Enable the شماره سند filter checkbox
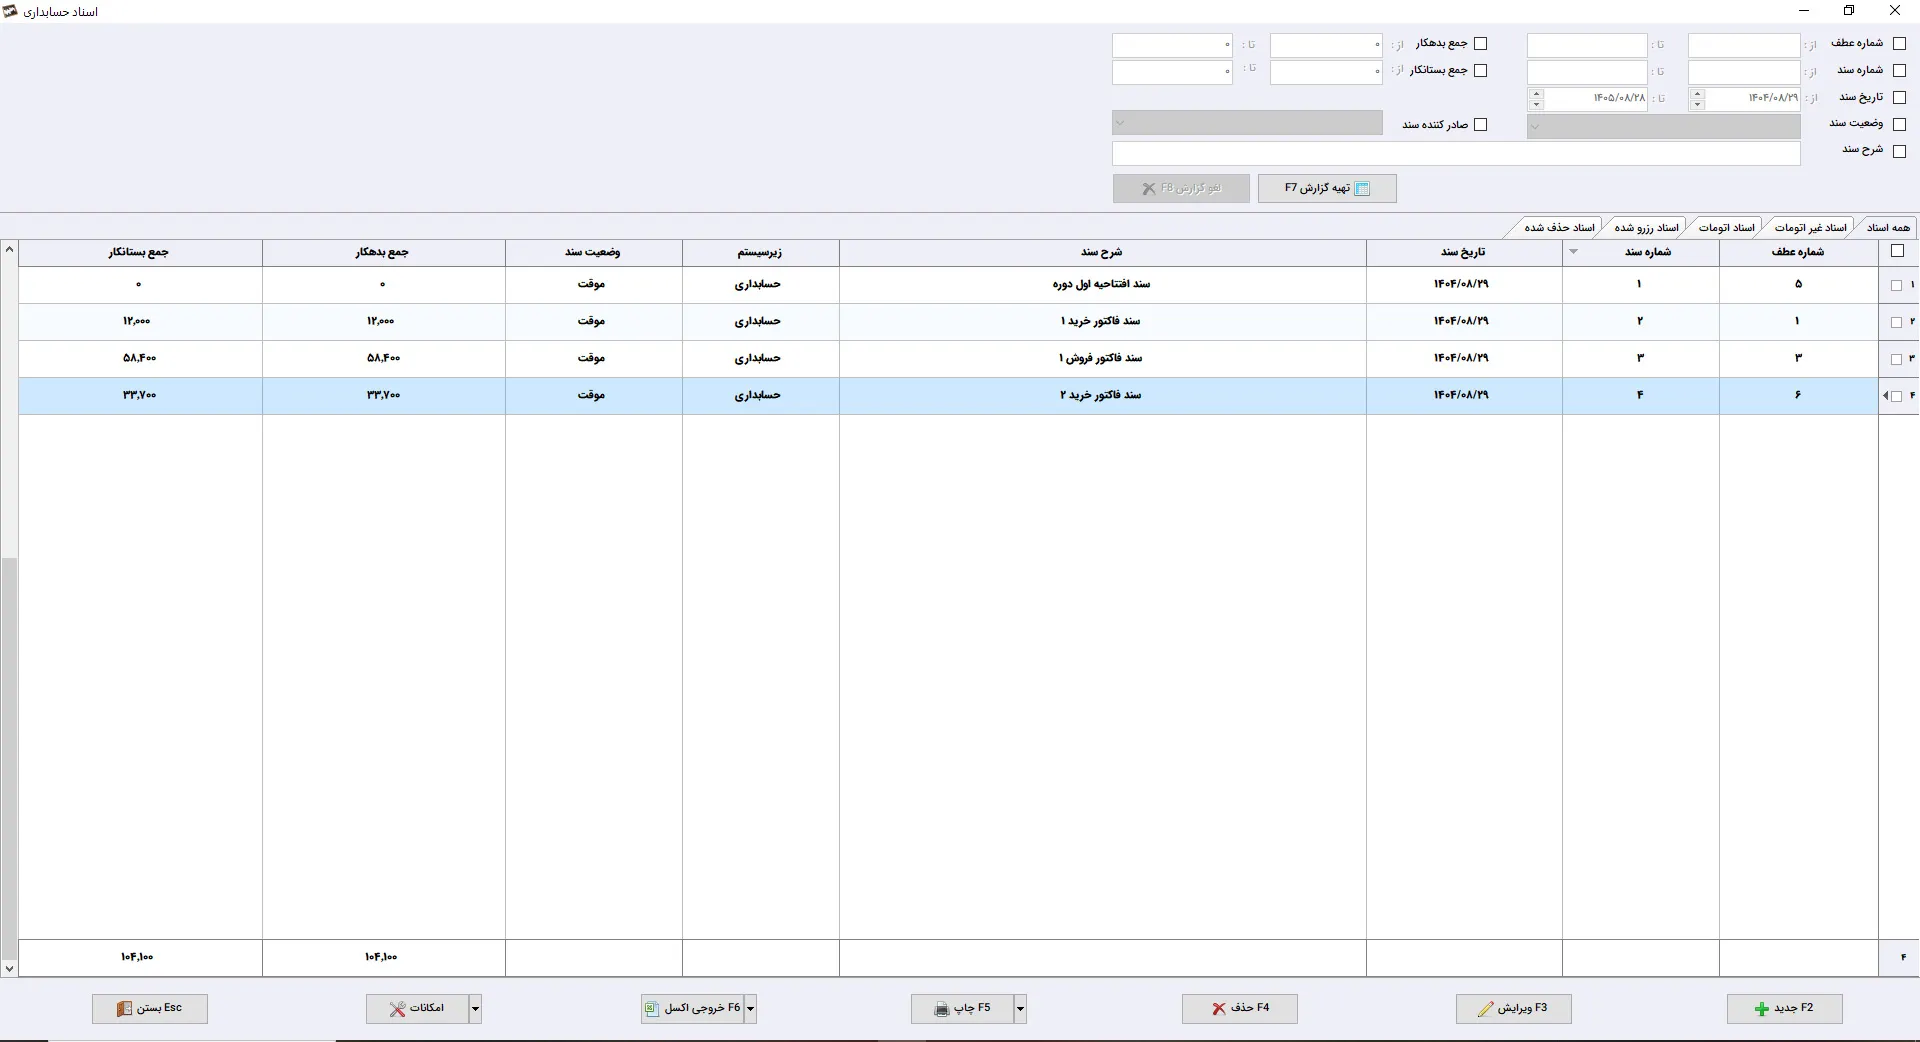The image size is (1920, 1042). [1900, 70]
